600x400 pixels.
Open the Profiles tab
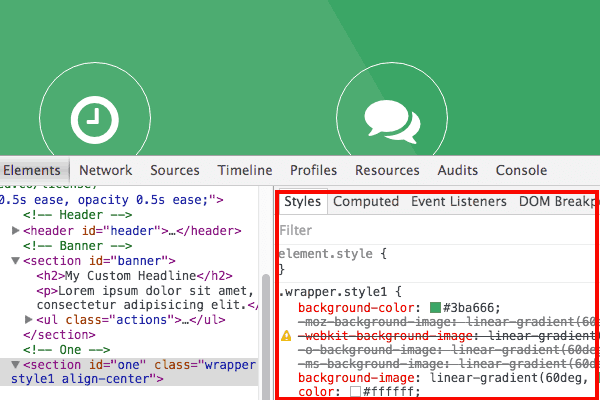[x=313, y=170]
